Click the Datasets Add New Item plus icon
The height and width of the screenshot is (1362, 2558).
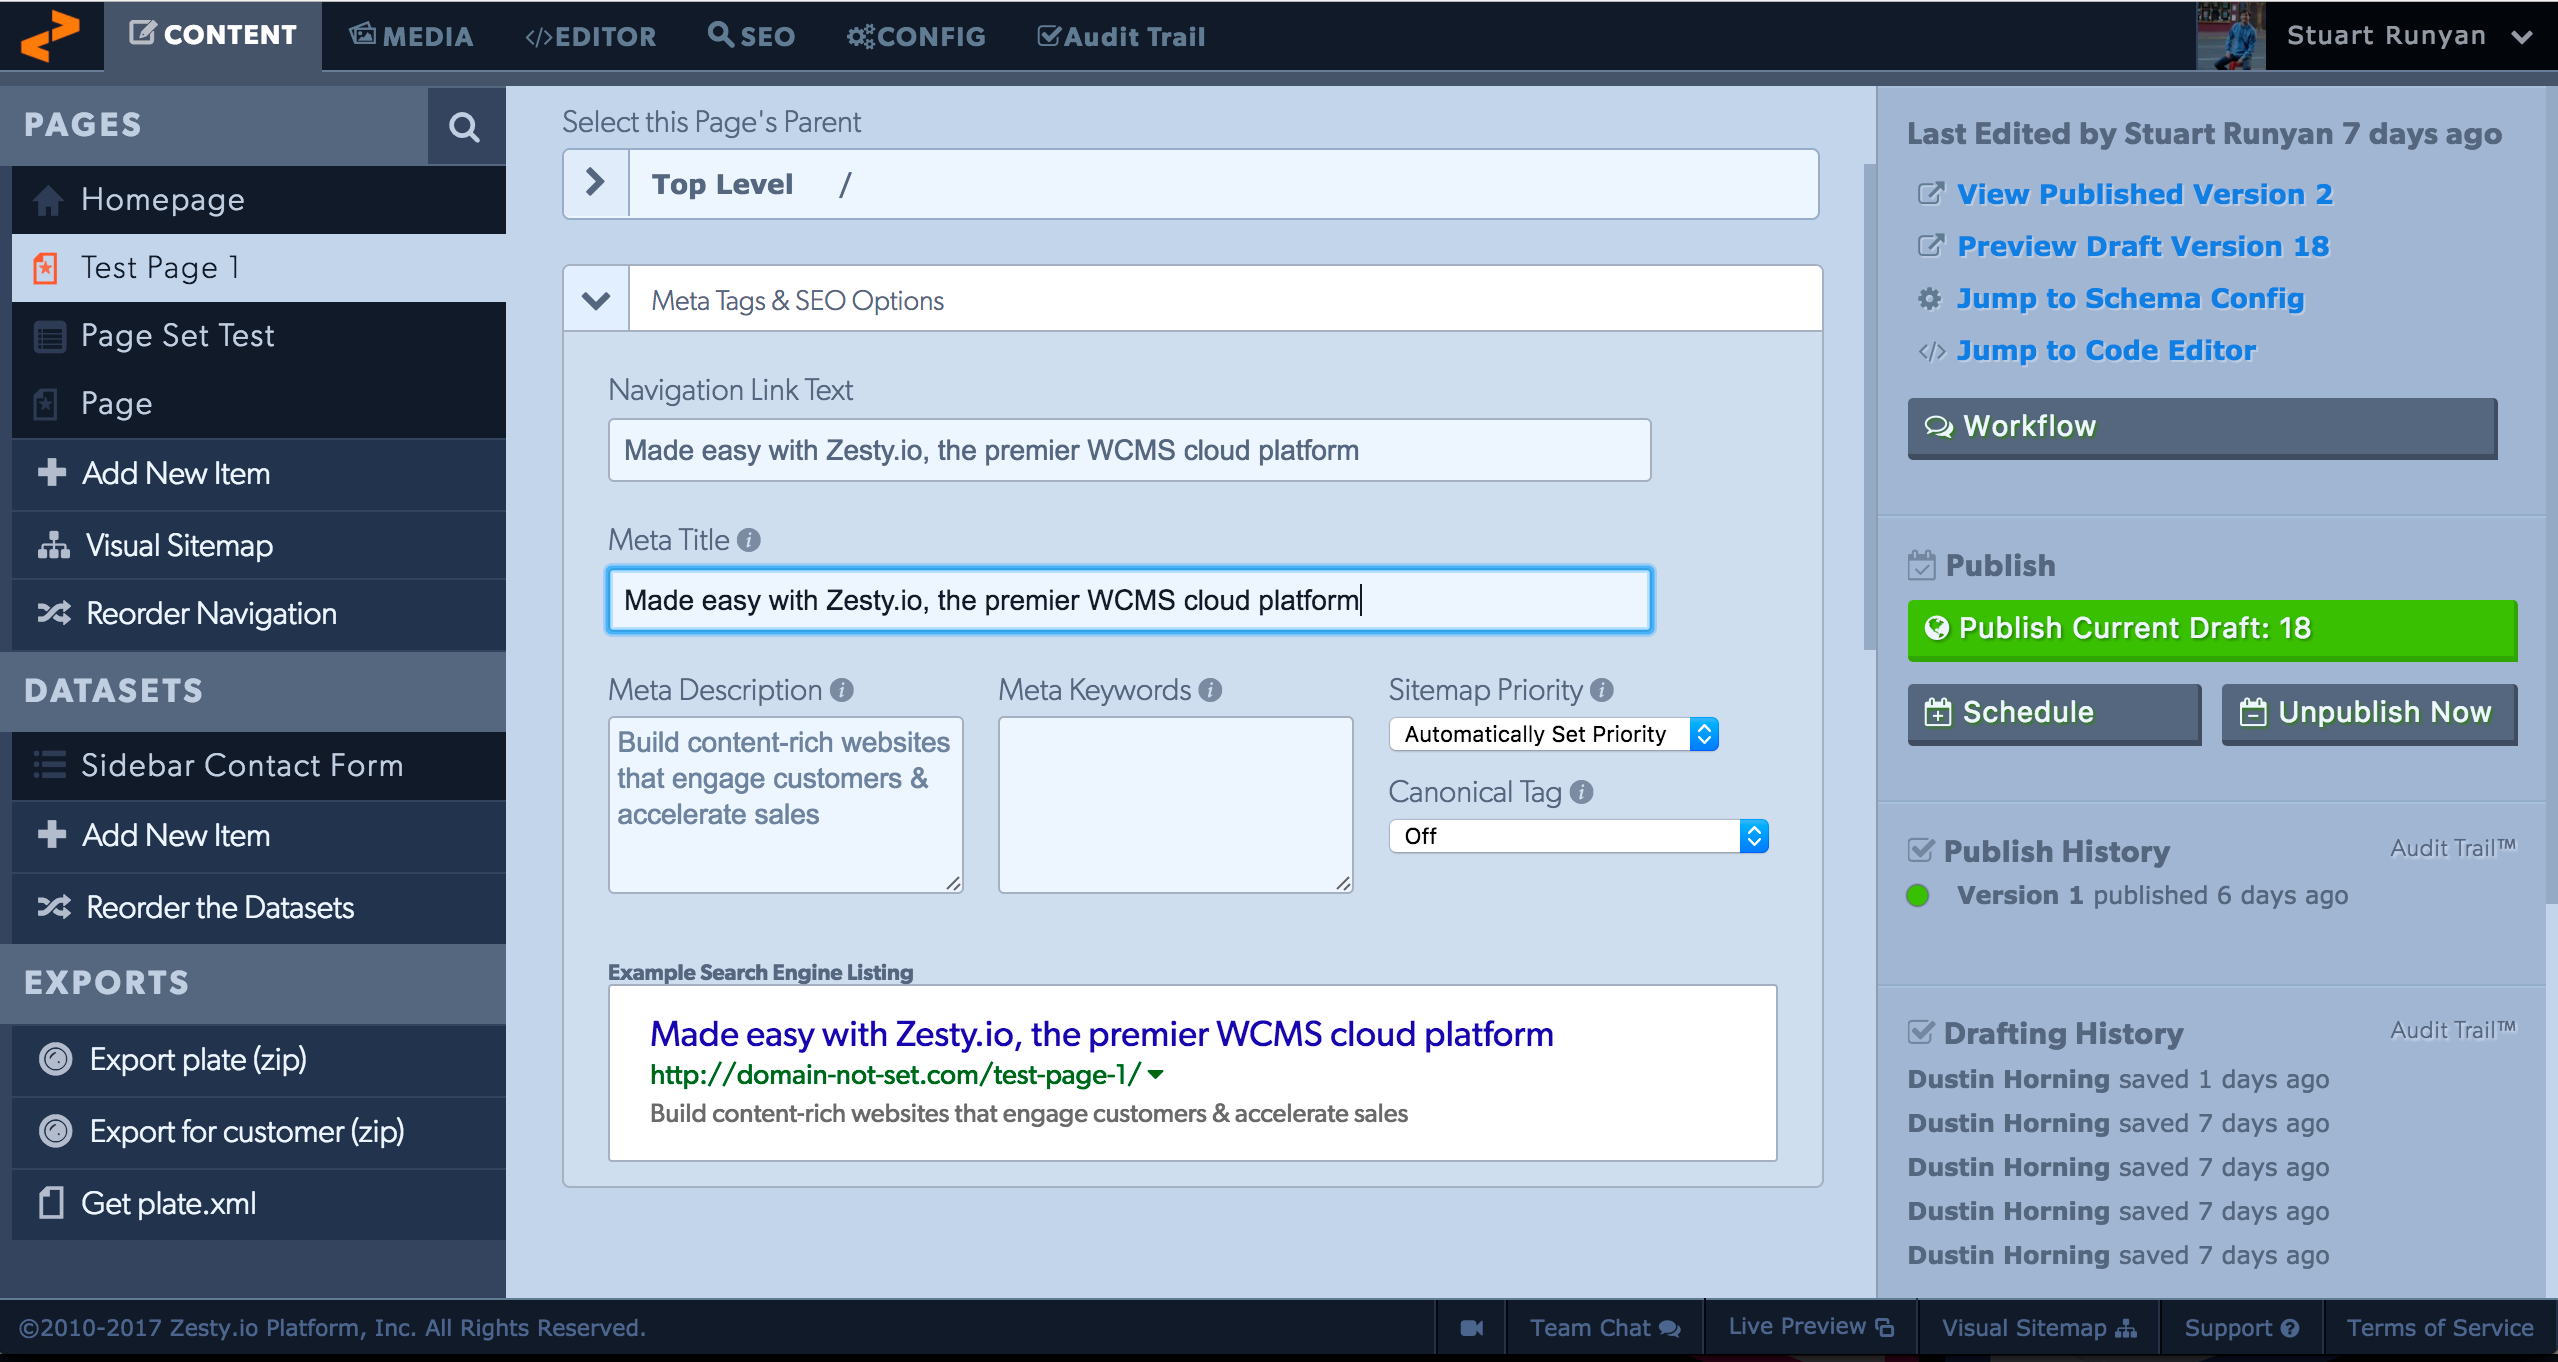point(52,834)
